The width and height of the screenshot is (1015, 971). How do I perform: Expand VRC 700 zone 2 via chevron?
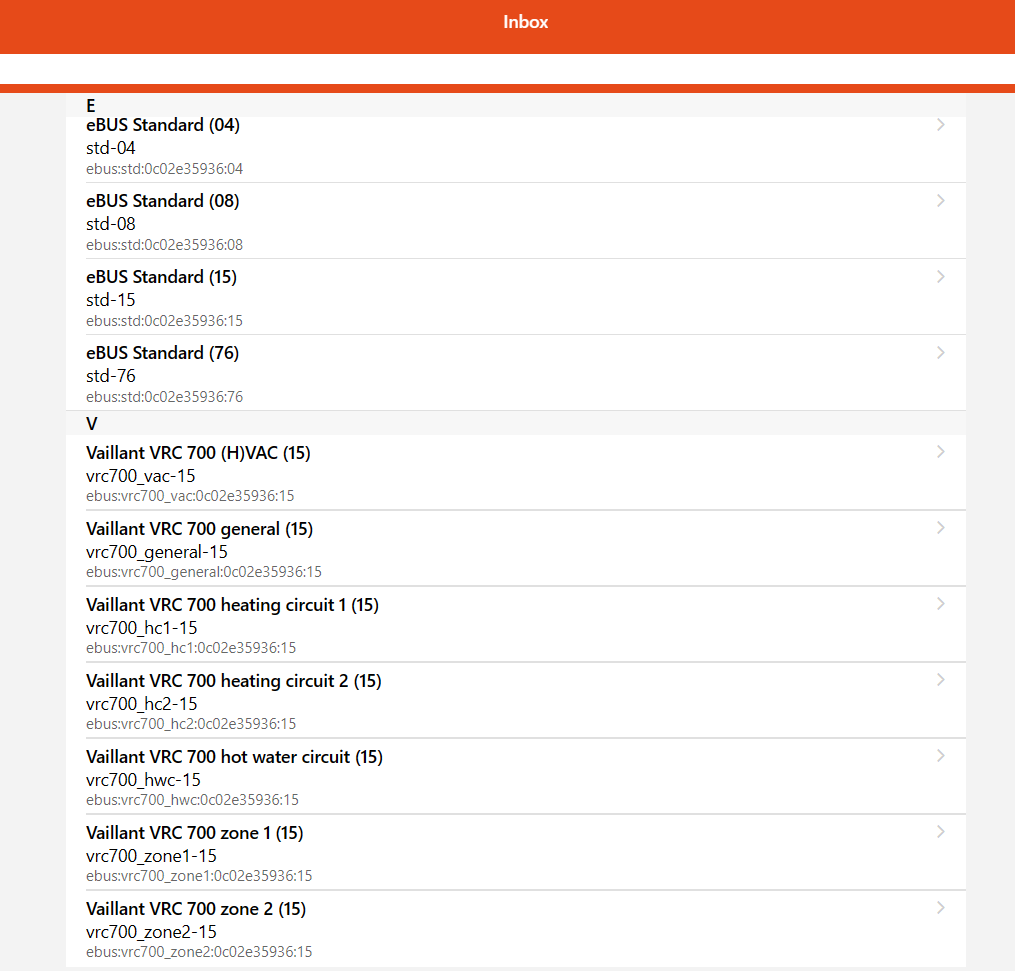pos(940,908)
